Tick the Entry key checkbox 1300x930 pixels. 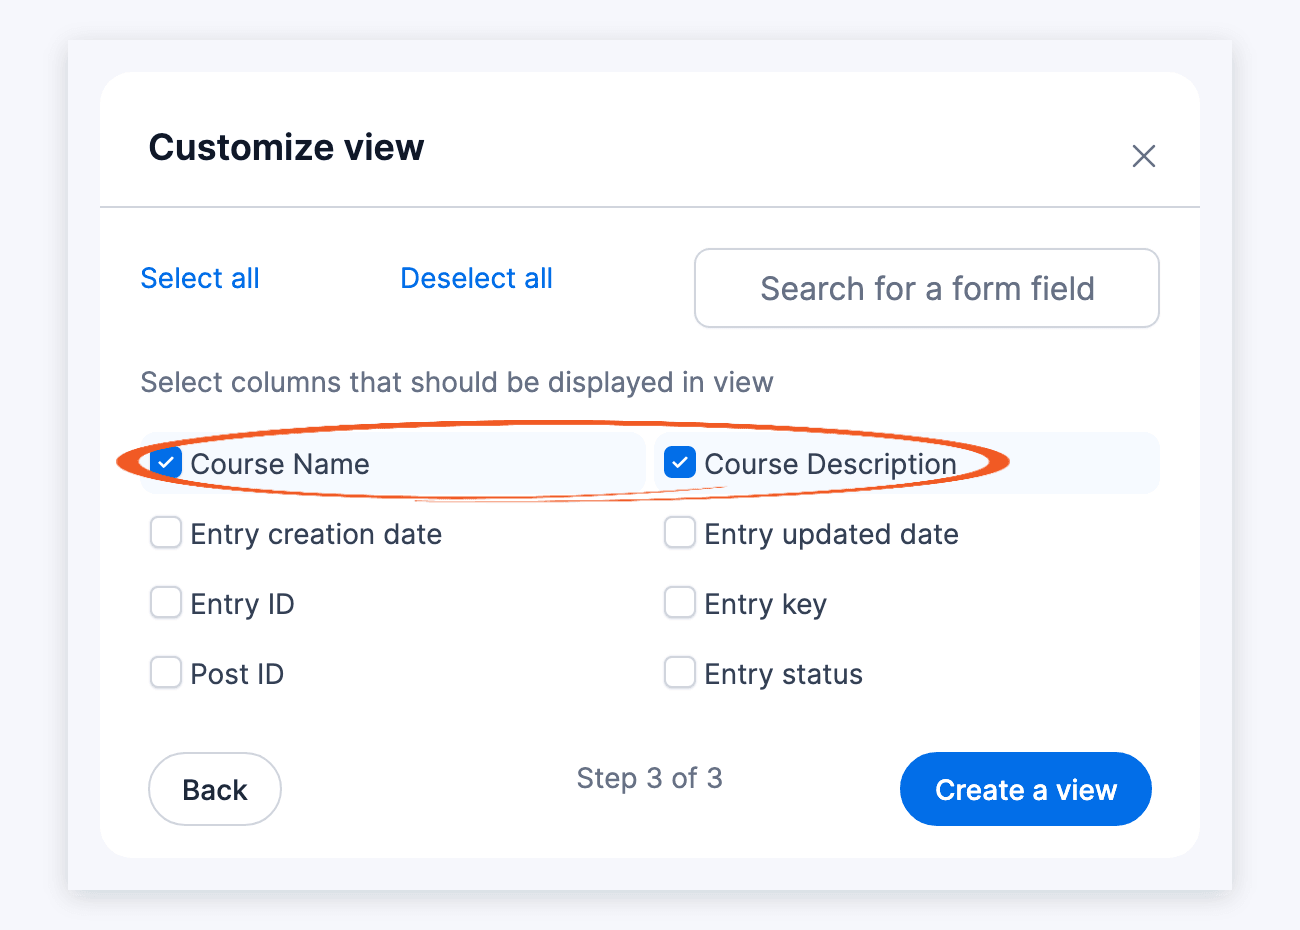point(680,603)
